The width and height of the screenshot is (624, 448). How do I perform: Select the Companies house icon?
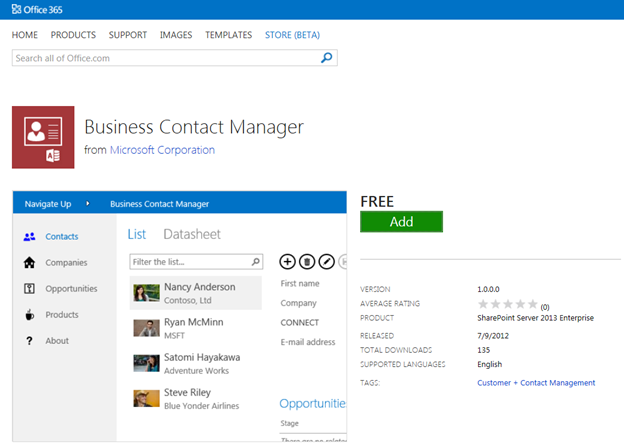(29, 263)
